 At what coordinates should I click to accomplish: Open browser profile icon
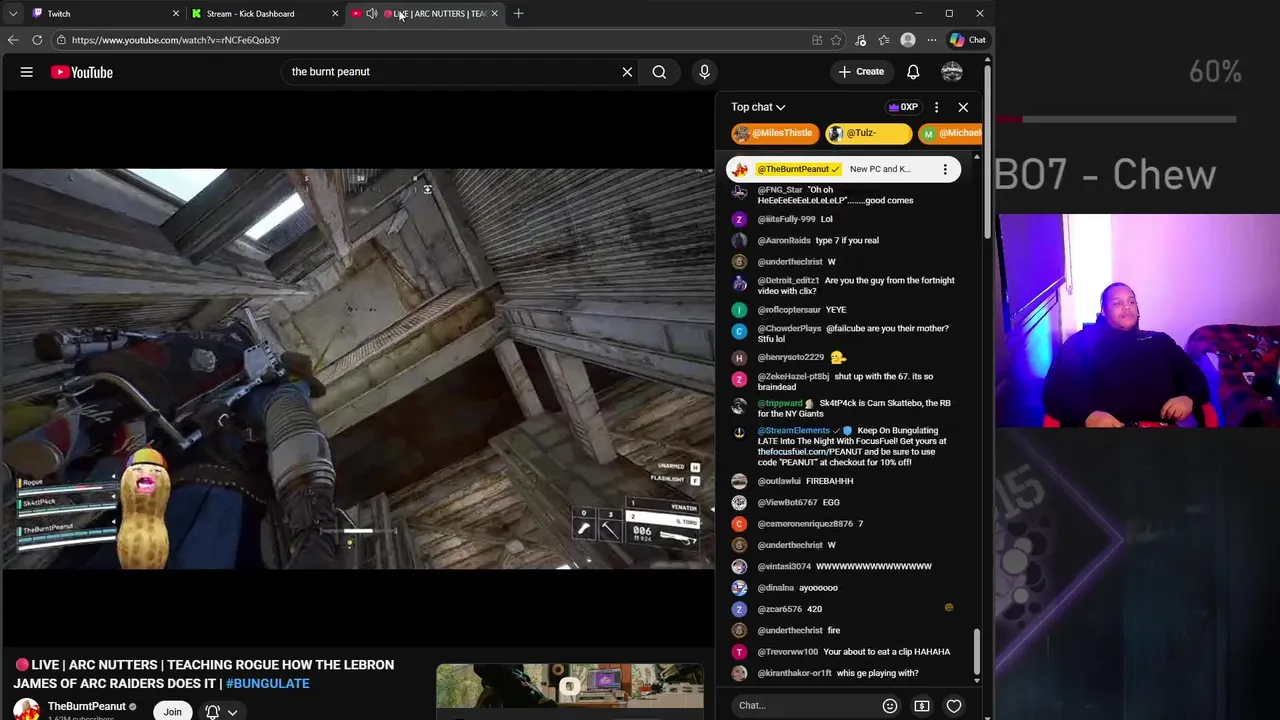[908, 40]
